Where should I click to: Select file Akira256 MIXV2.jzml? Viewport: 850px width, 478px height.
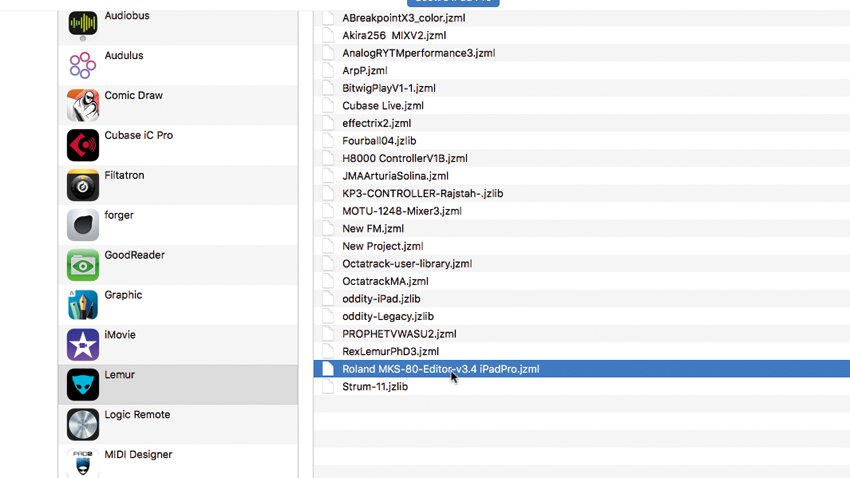[x=394, y=35]
